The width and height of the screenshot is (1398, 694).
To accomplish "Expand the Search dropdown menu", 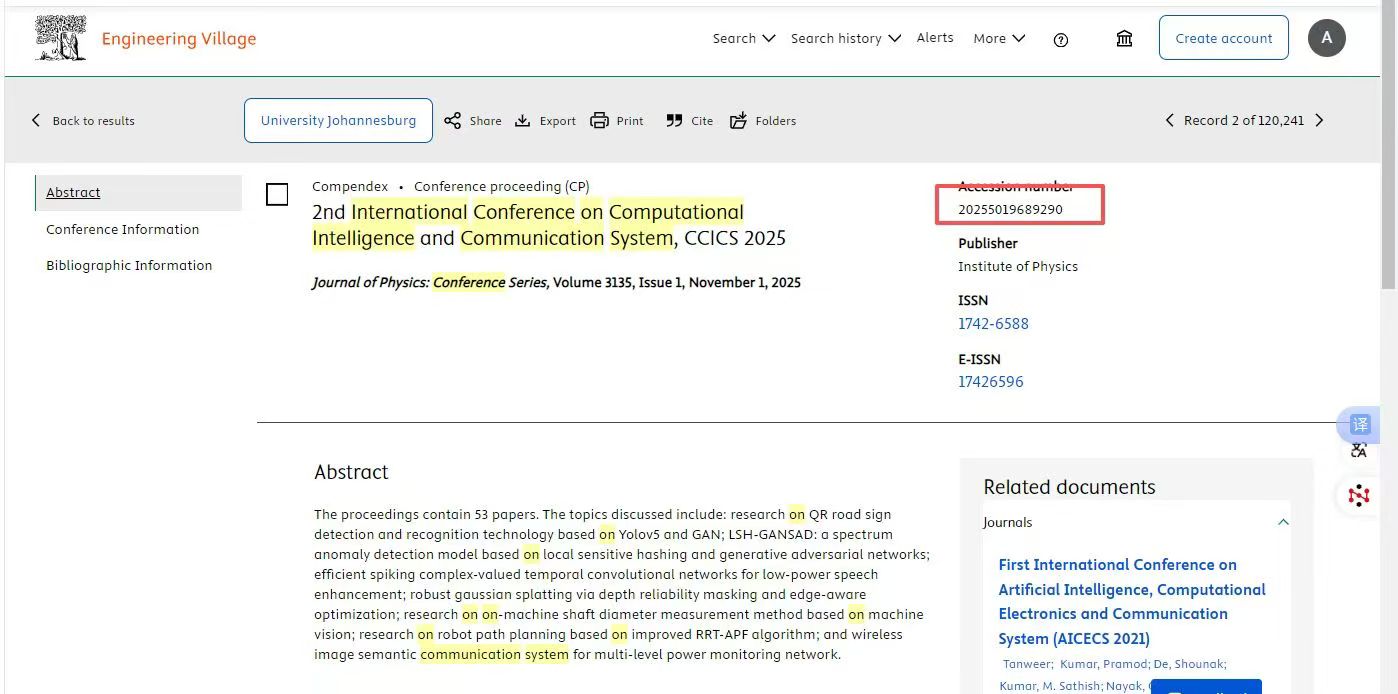I will click(x=743, y=38).
